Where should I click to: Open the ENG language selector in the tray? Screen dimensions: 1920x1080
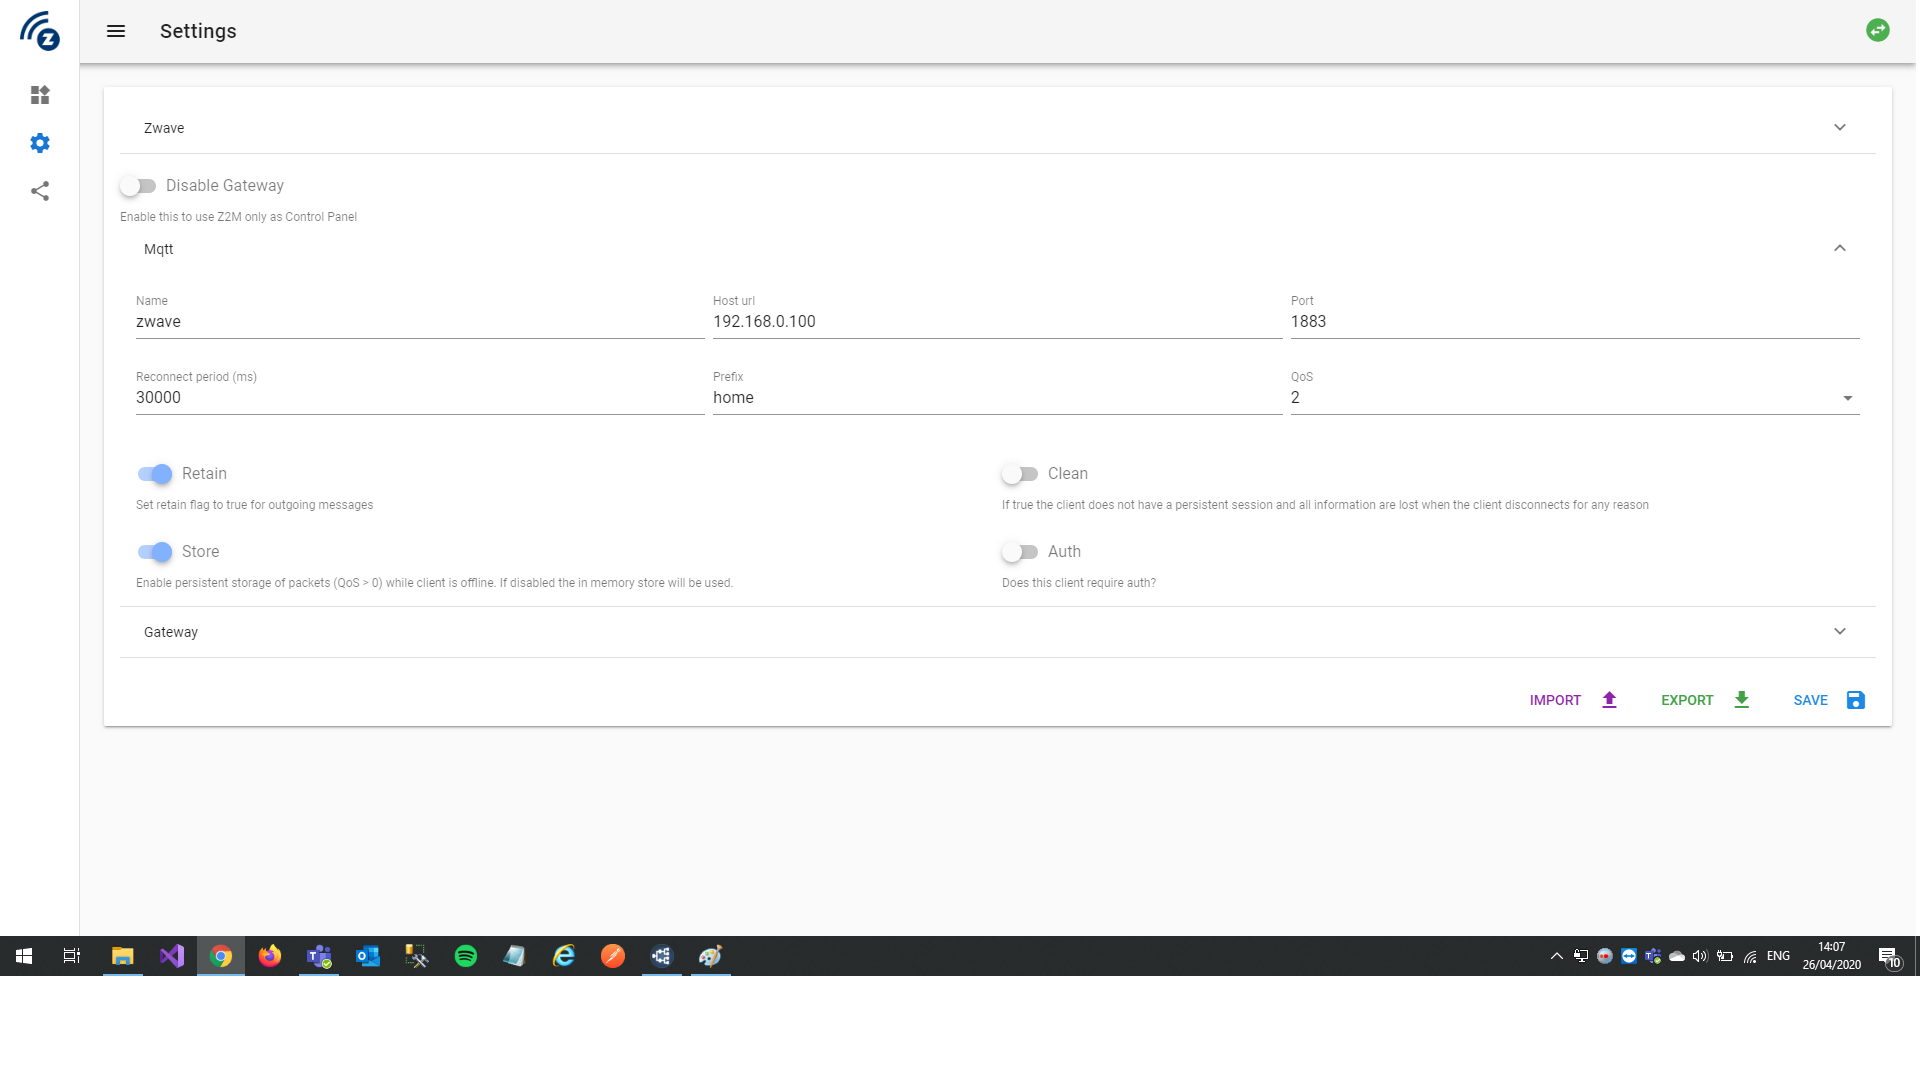[x=1777, y=956]
